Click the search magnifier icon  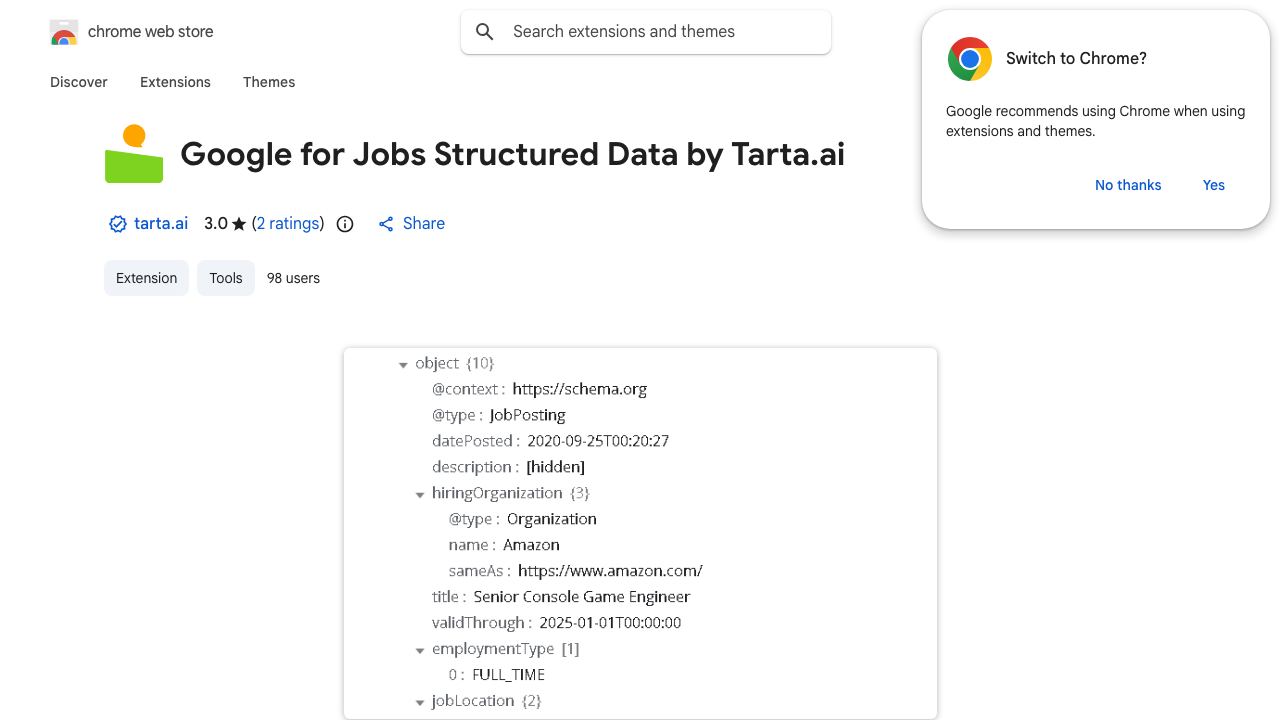coord(485,32)
